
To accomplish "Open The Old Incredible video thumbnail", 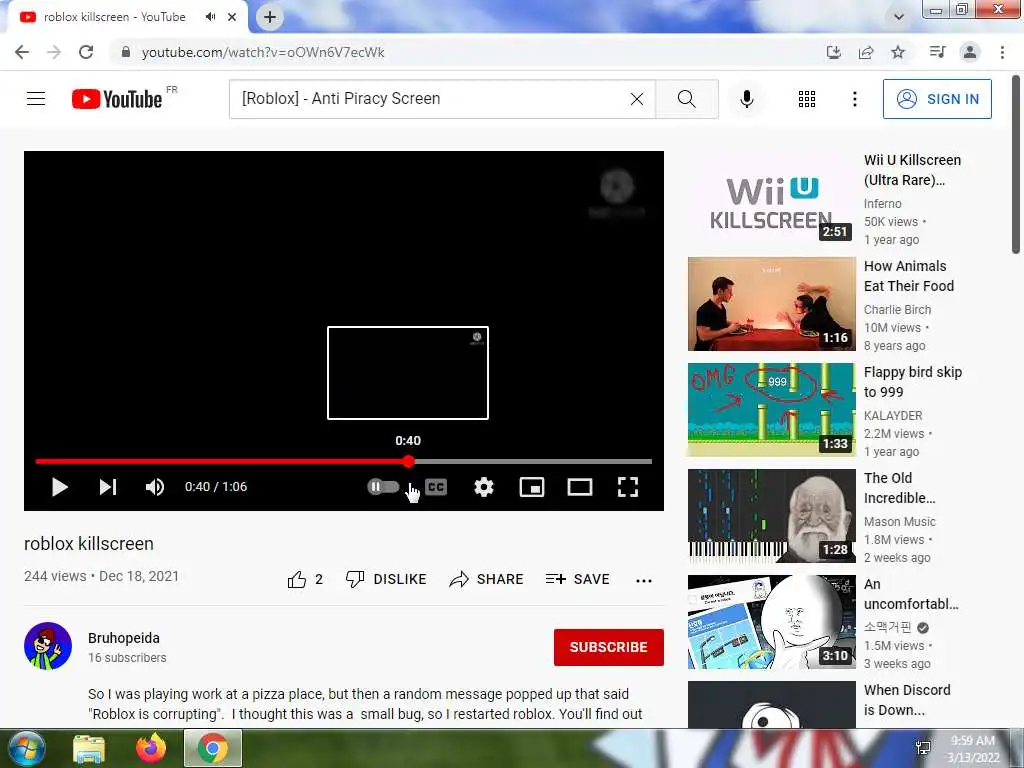I will 771,515.
